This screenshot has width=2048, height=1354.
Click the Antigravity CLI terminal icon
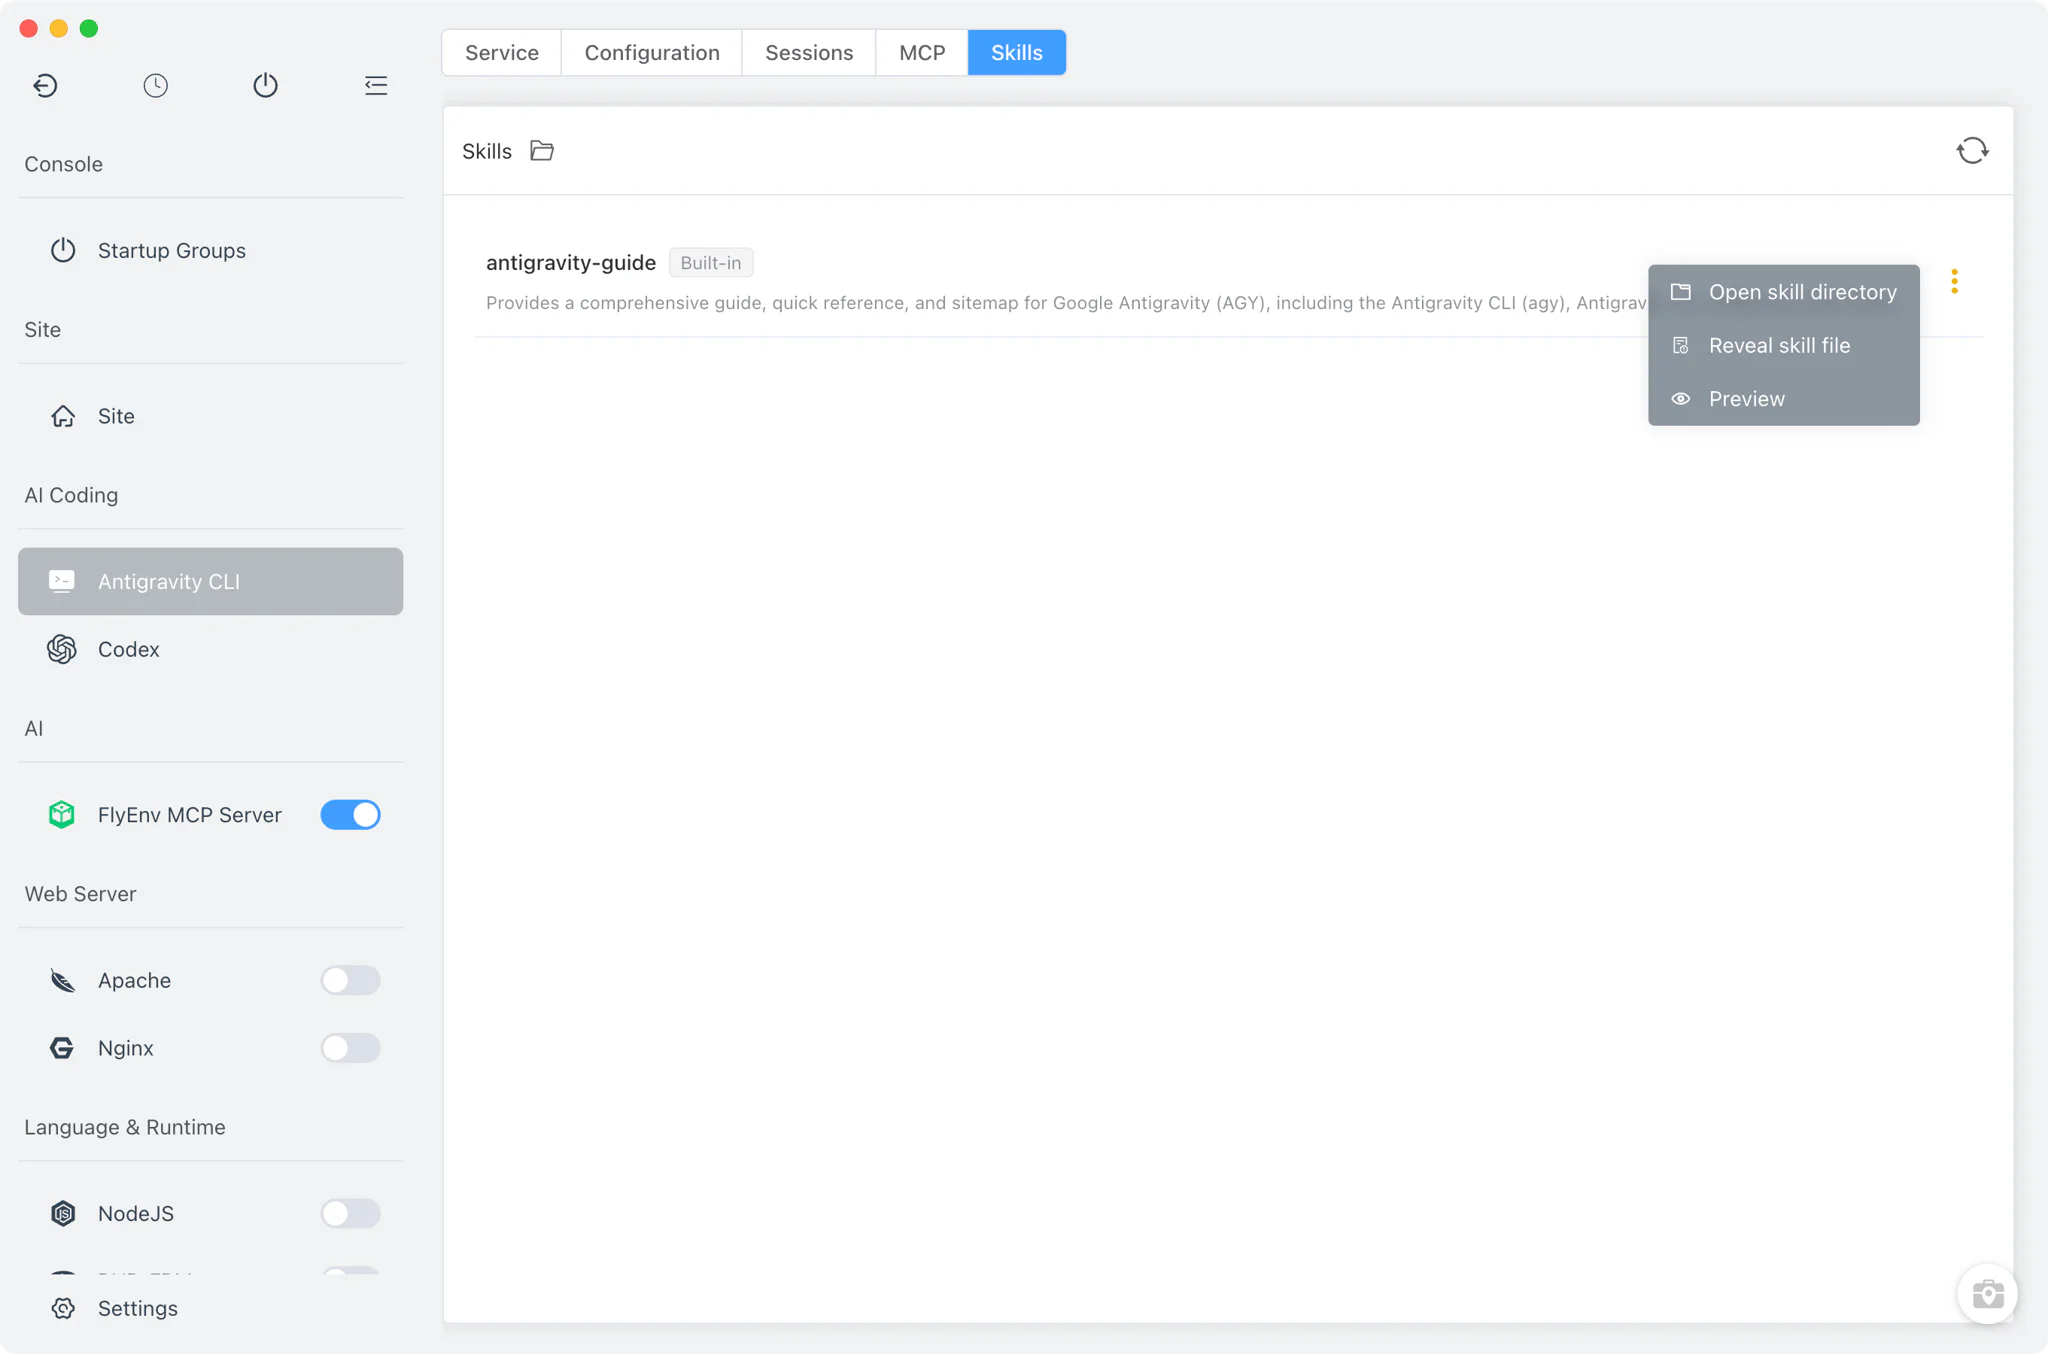(x=62, y=581)
